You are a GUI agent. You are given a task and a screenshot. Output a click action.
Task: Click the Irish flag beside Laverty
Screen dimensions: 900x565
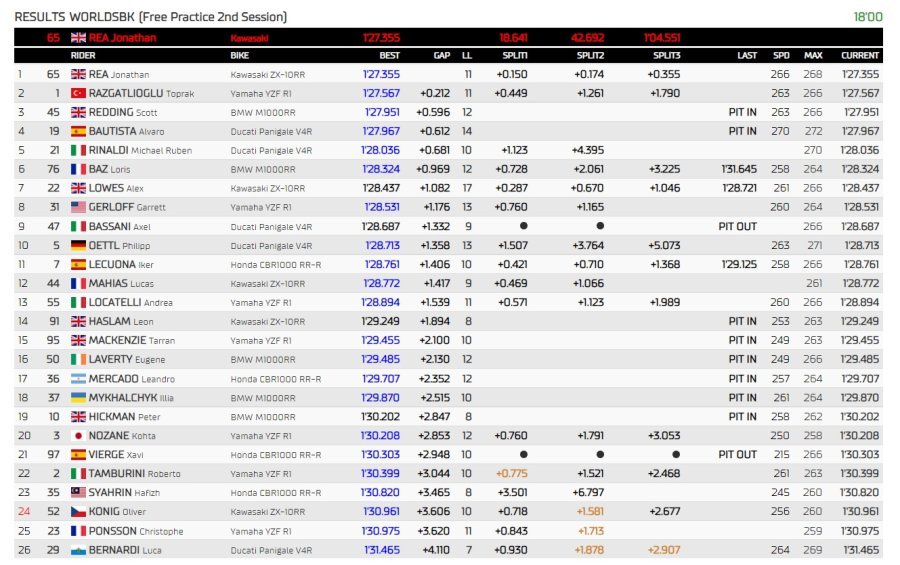78,360
